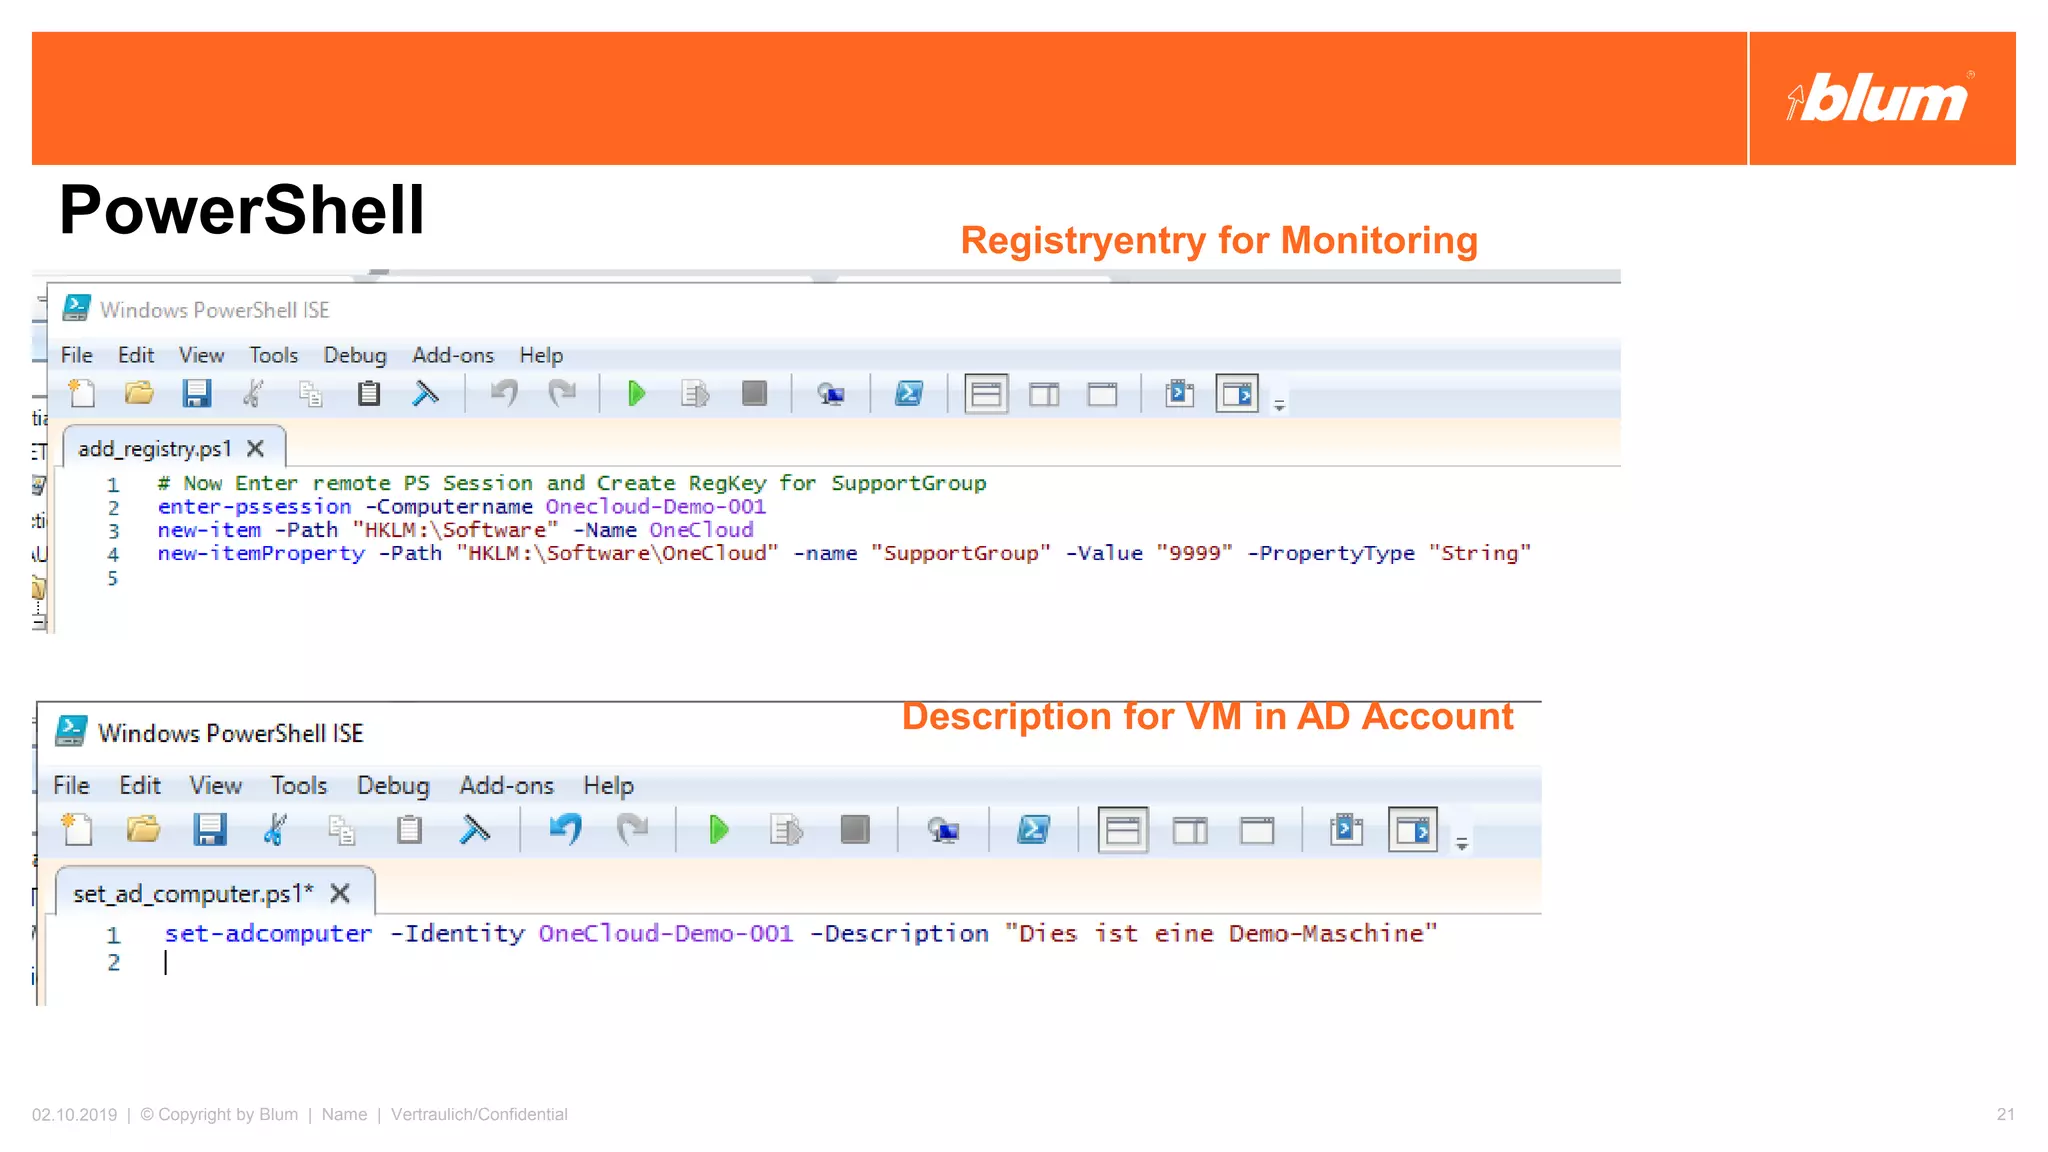Open Help menu in upper ISE window
This screenshot has height=1152, width=2048.
point(541,356)
